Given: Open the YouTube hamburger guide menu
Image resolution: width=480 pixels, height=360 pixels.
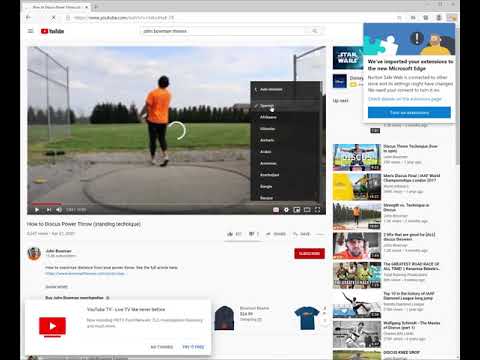Looking at the screenshot, I should [31, 31].
